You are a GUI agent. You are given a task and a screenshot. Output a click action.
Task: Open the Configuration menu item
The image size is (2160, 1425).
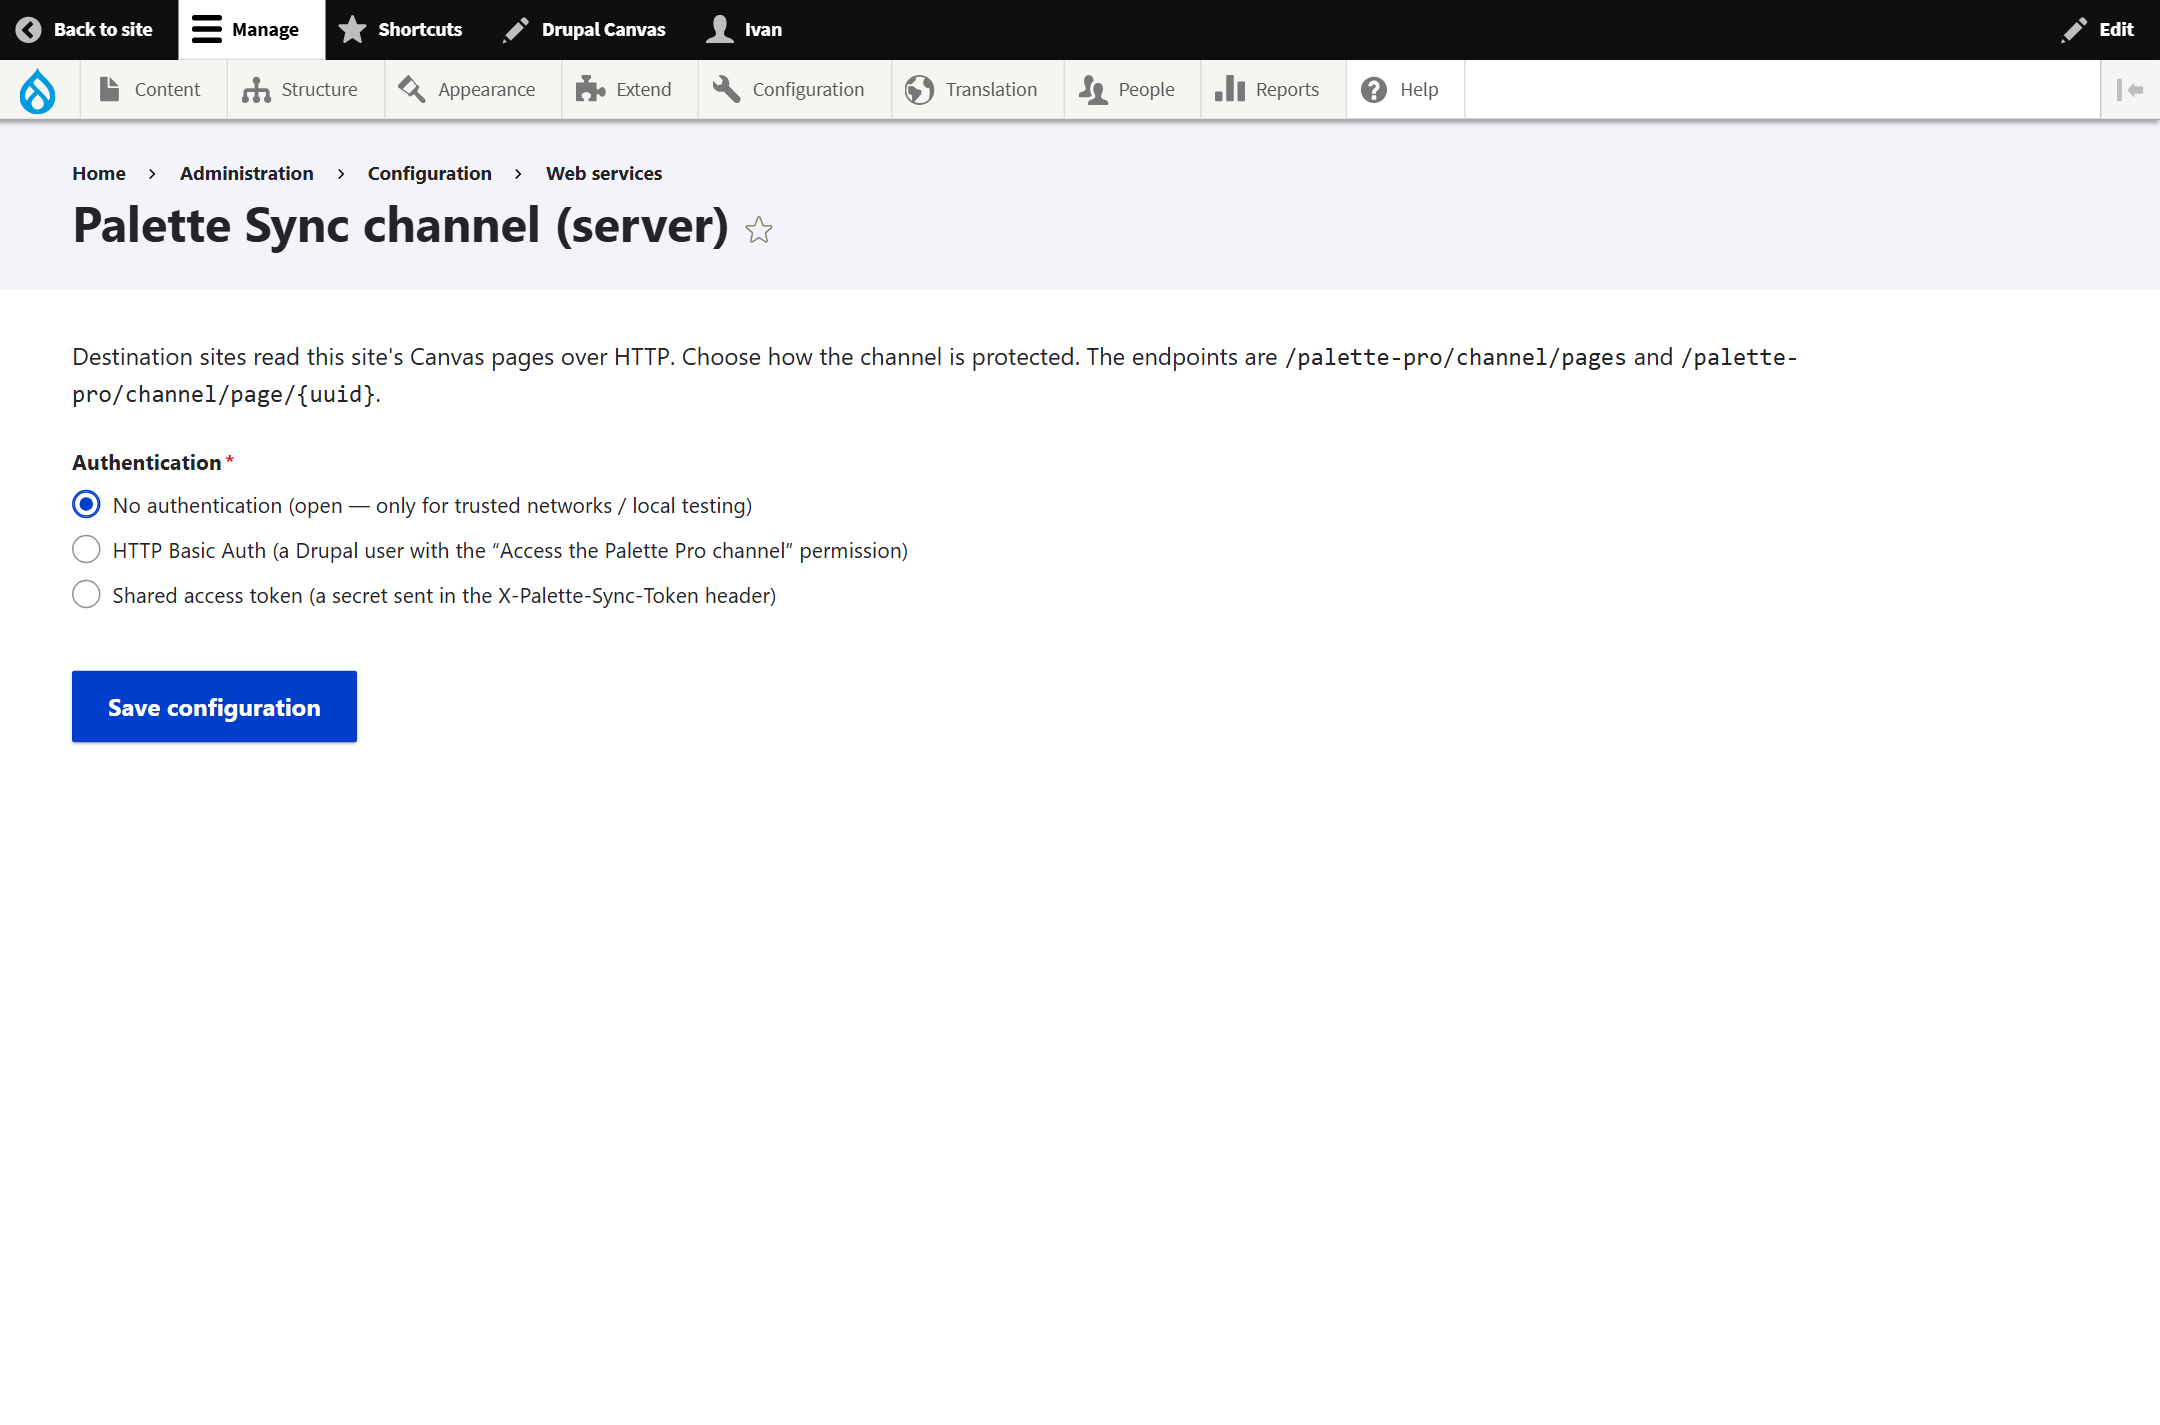(x=795, y=90)
